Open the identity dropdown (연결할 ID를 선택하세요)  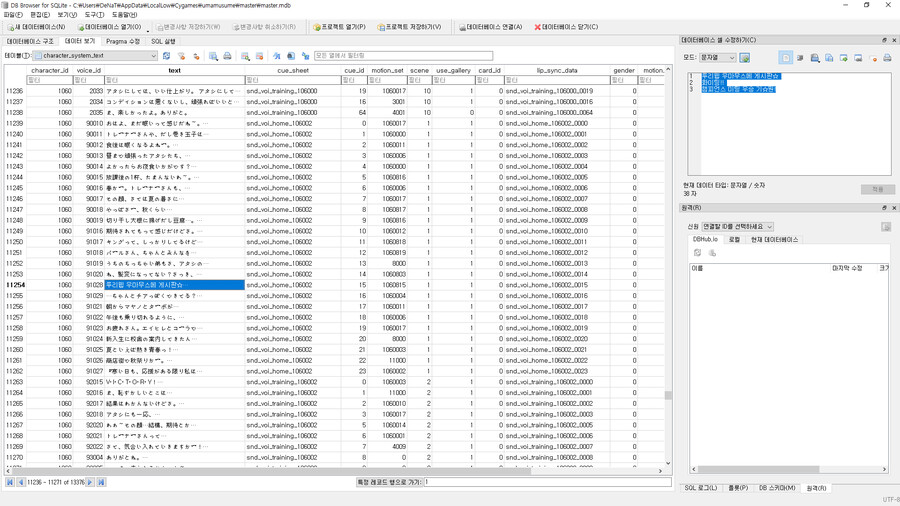pyautogui.click(x=738, y=227)
